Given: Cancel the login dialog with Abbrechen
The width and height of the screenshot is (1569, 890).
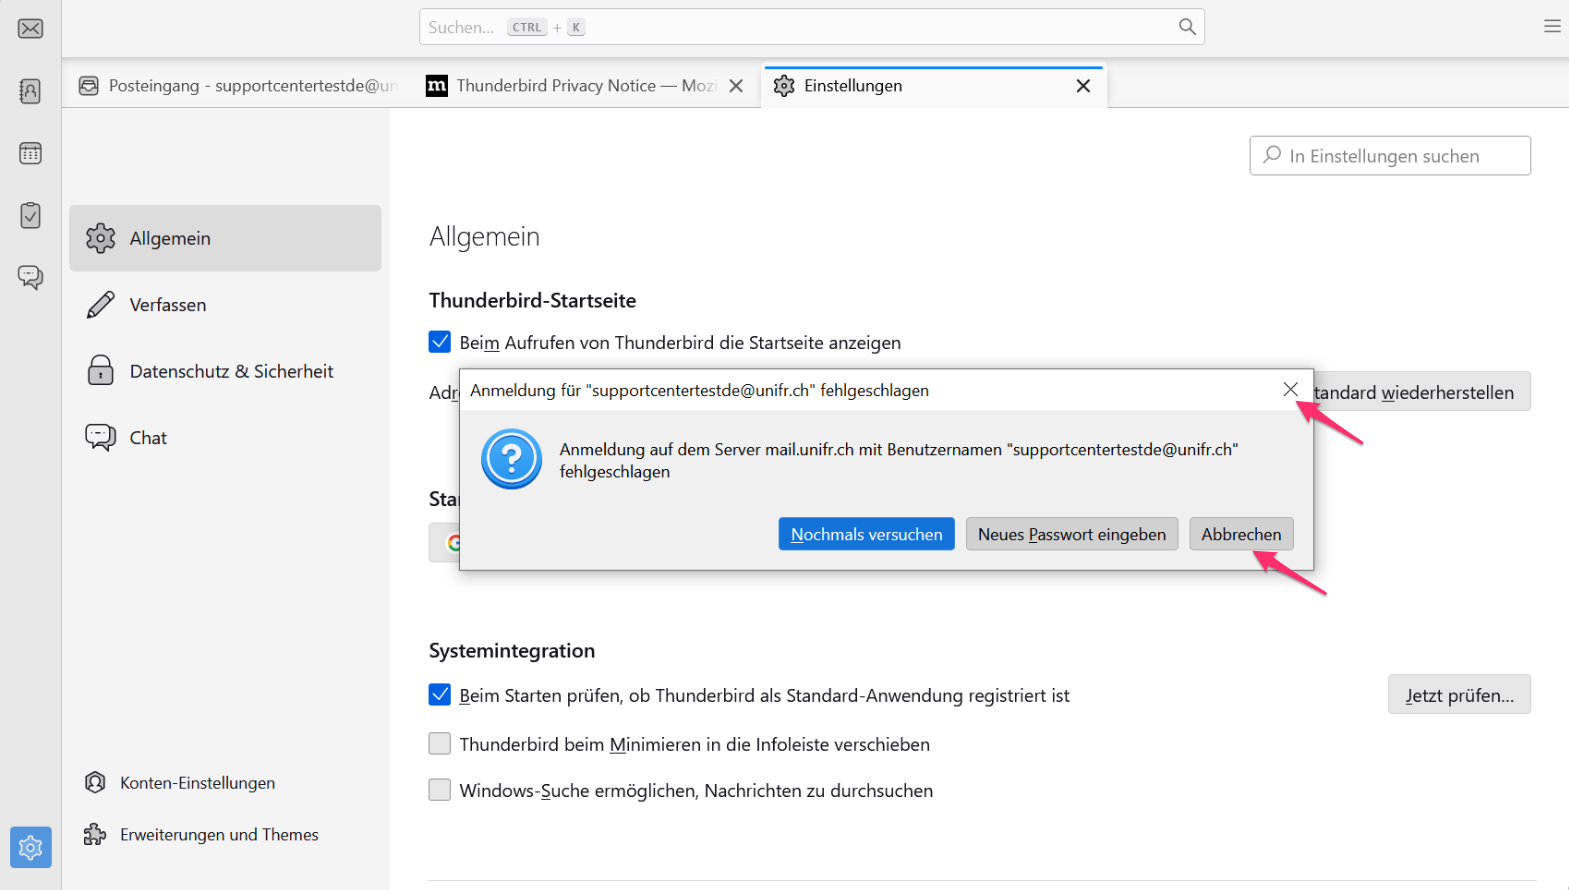Looking at the screenshot, I should coord(1240,534).
